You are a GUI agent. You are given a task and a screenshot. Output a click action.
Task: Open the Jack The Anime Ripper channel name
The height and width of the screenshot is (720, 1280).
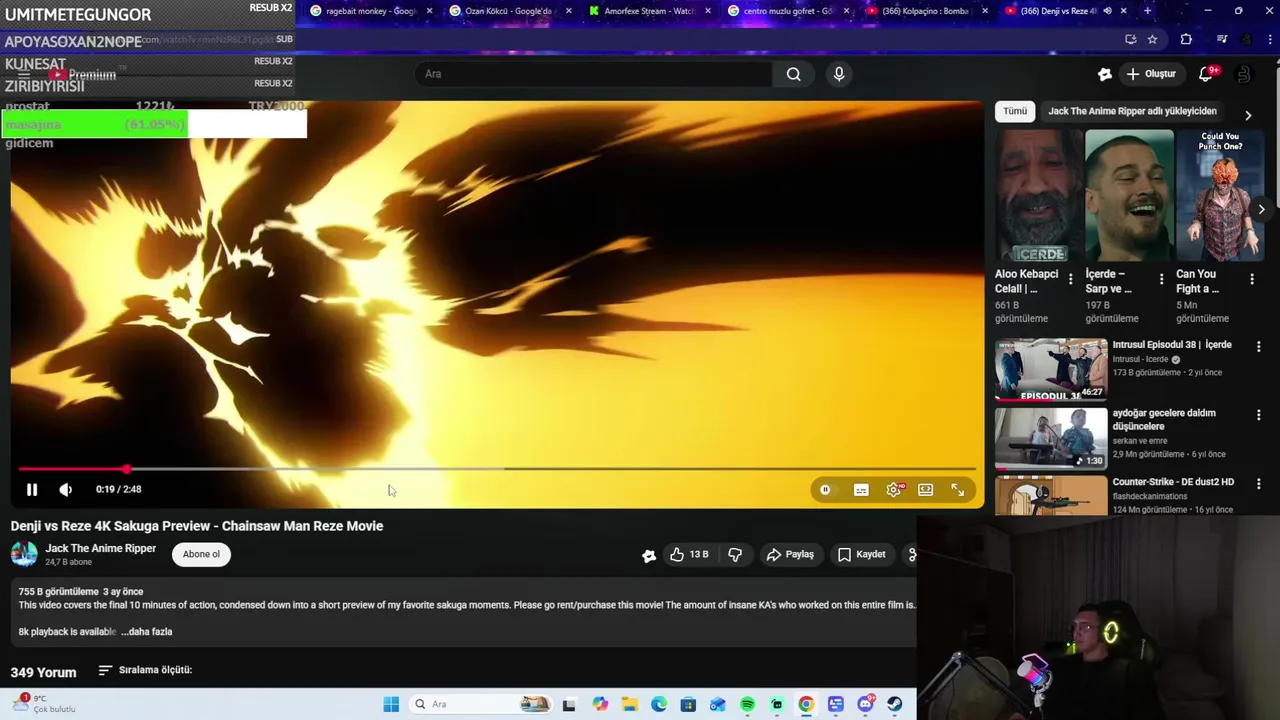(100, 548)
